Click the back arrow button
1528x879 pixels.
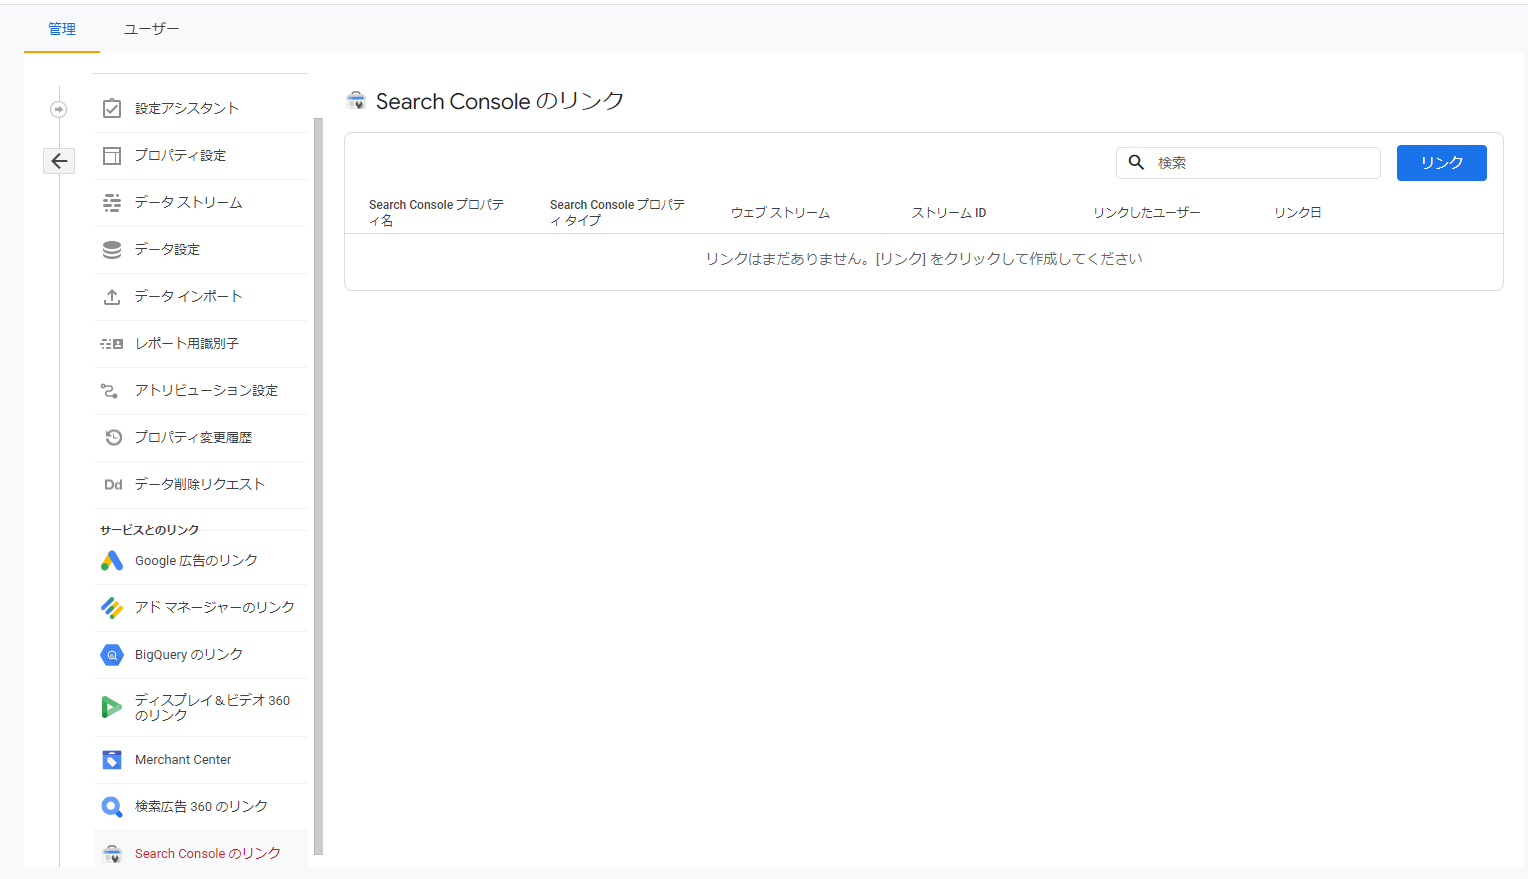point(59,161)
